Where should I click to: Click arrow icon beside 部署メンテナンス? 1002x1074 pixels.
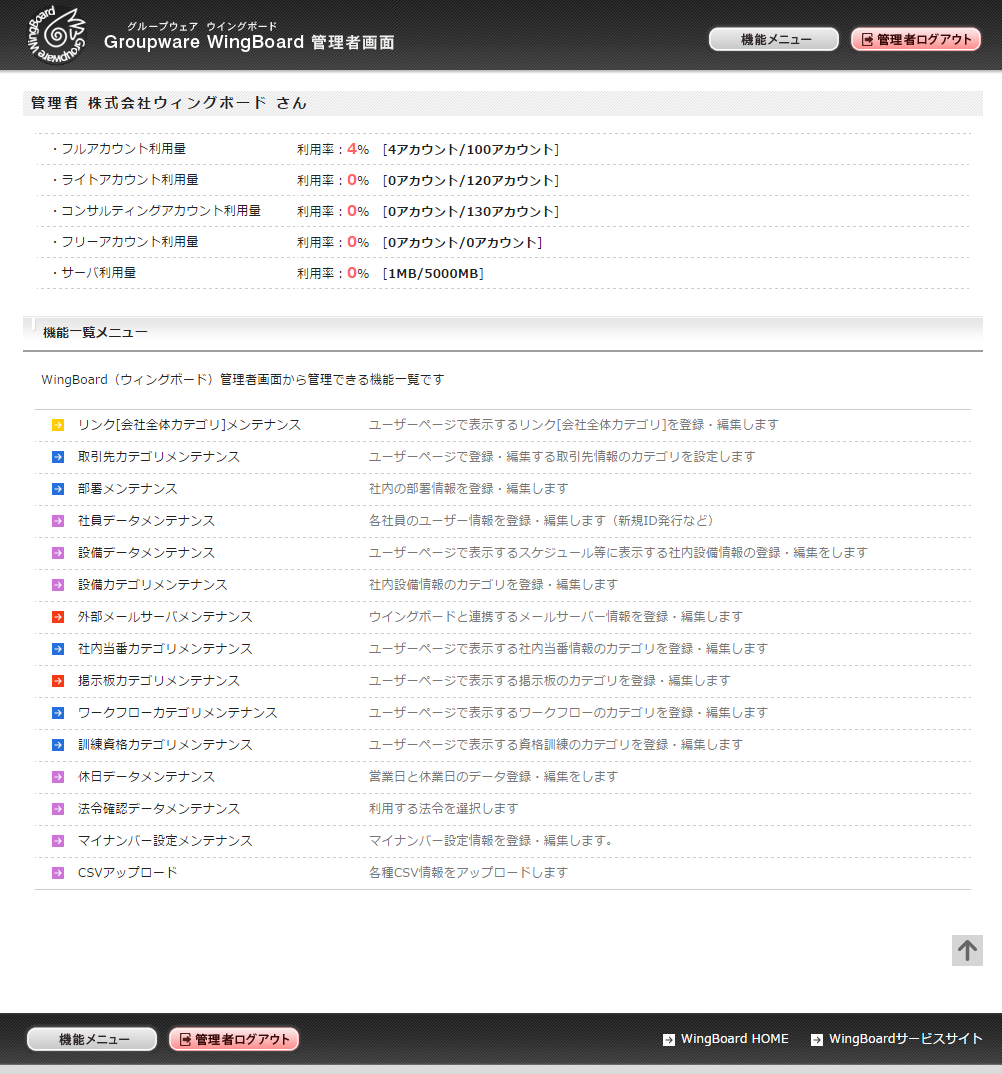click(x=58, y=489)
